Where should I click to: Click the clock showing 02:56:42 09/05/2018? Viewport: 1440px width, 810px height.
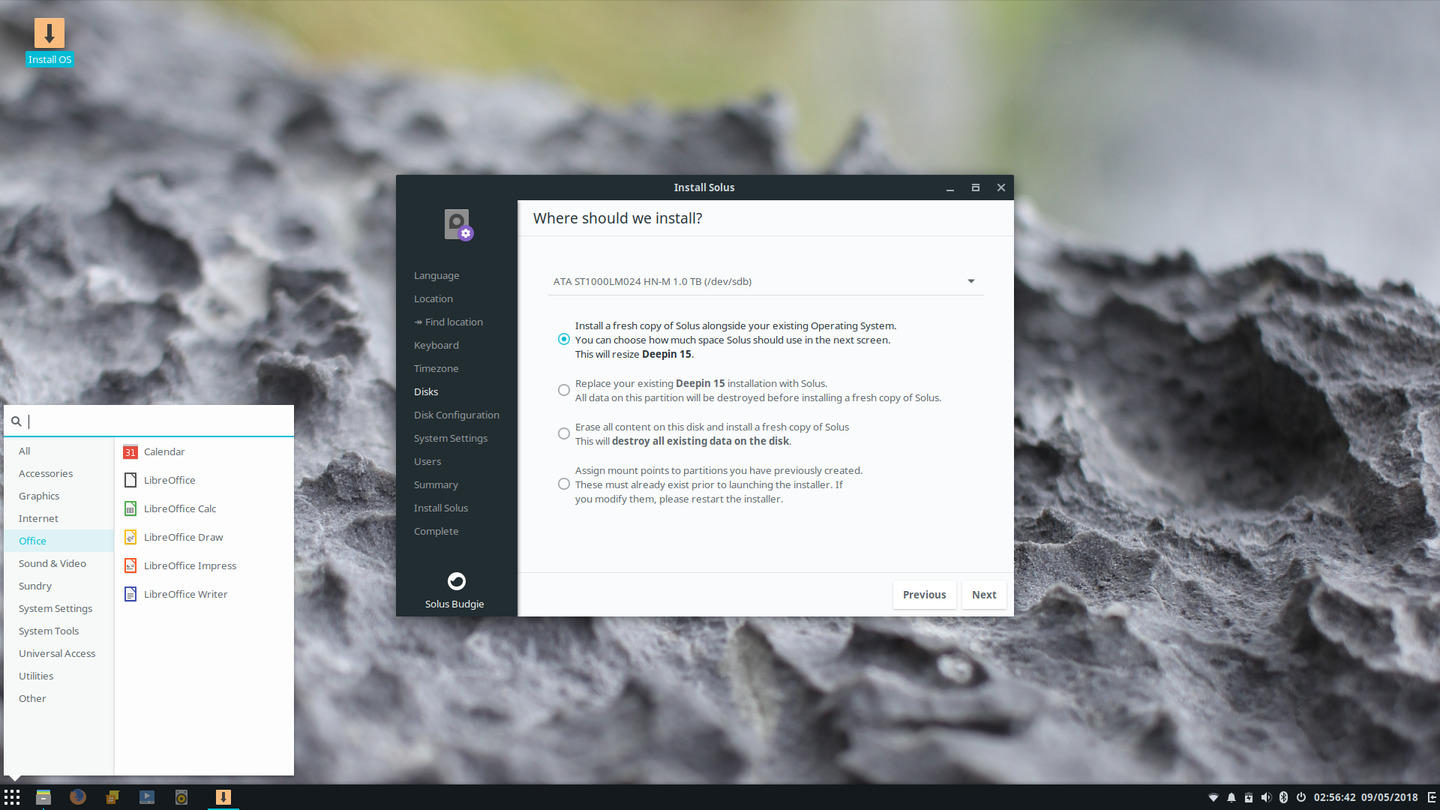[x=1365, y=797]
